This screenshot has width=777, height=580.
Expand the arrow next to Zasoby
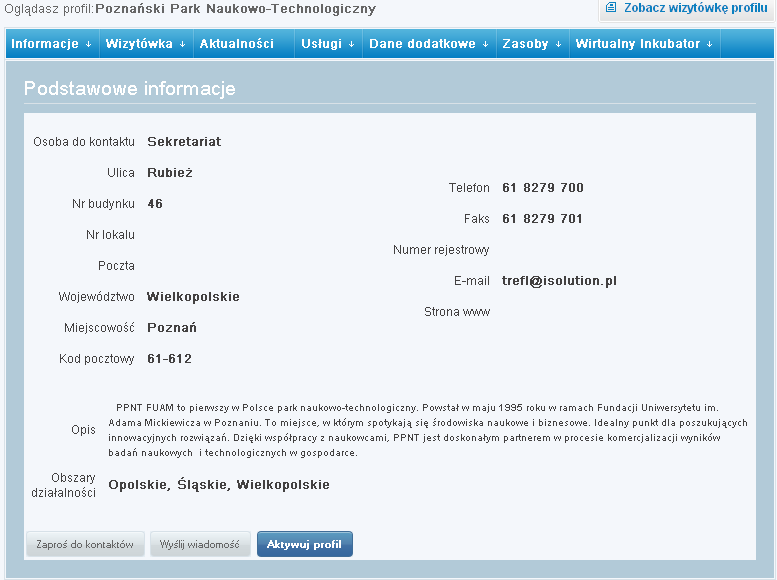coord(558,44)
